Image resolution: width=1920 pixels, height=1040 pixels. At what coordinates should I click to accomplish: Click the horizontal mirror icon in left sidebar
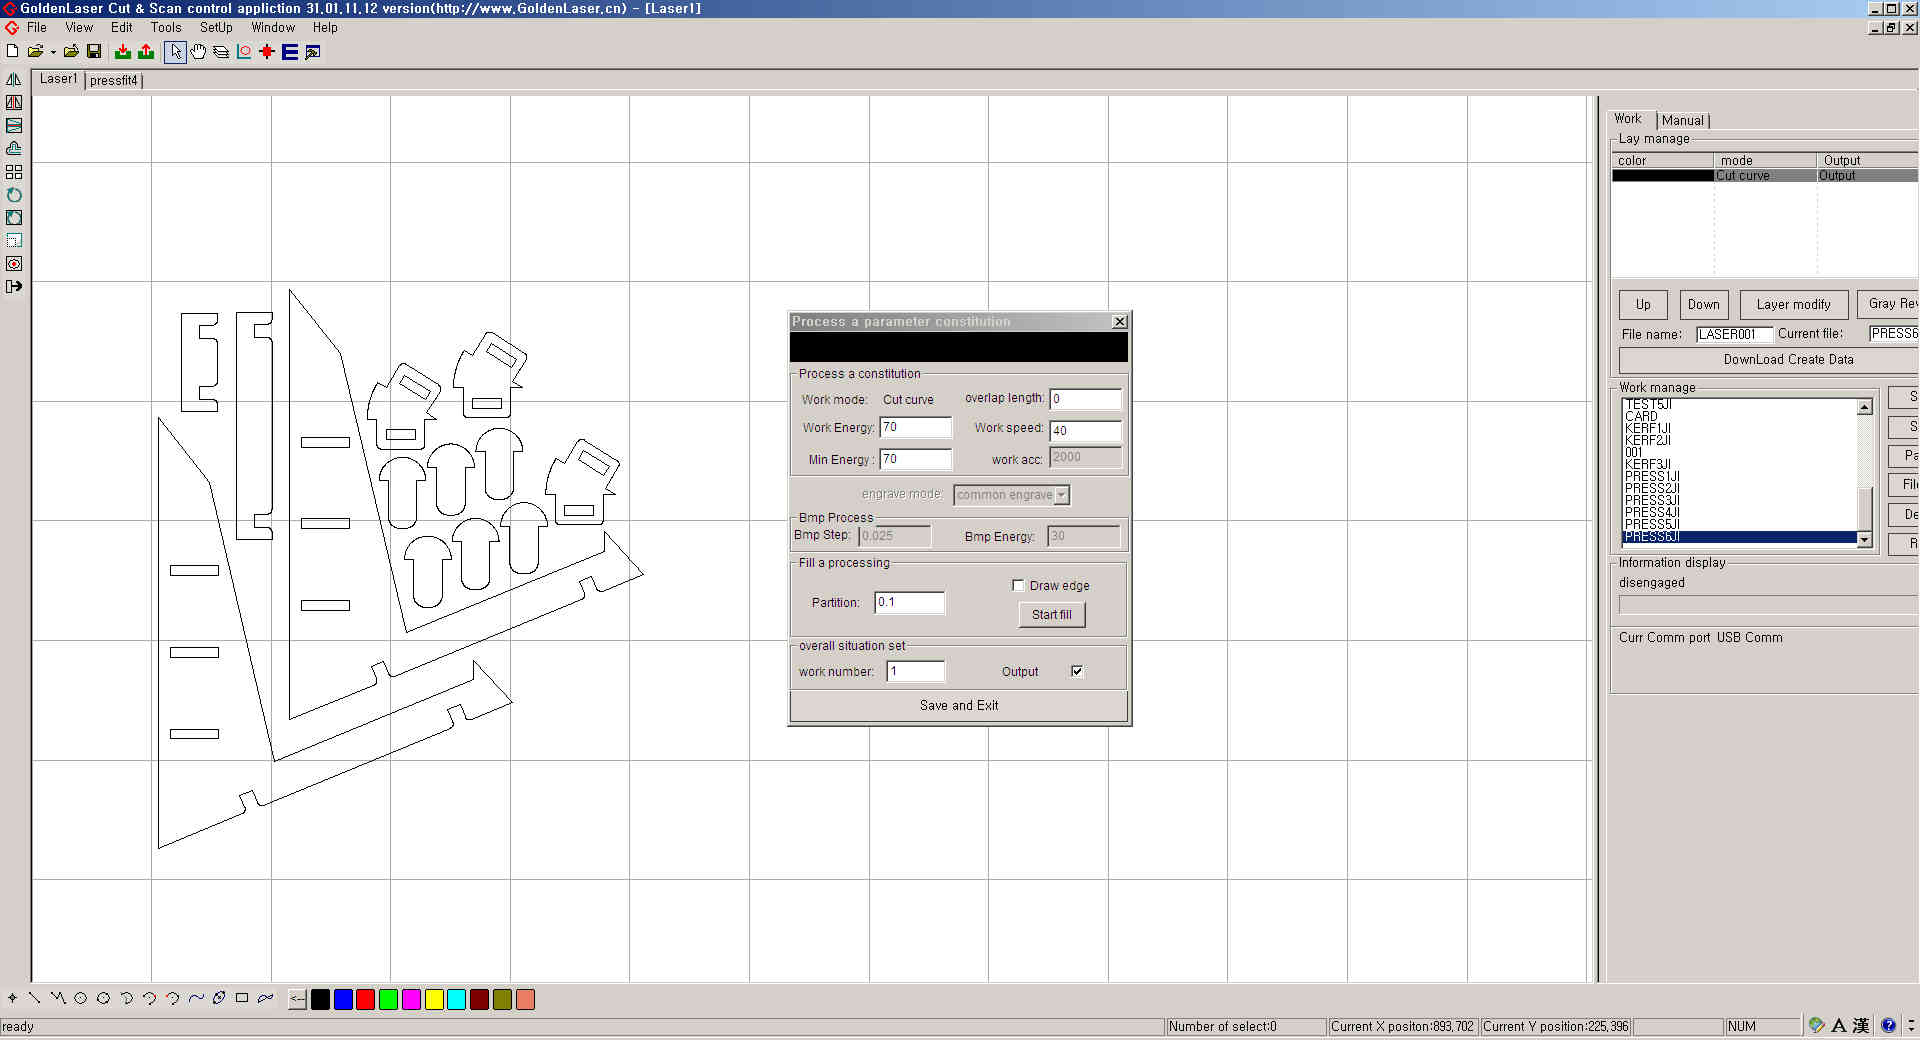[x=14, y=79]
